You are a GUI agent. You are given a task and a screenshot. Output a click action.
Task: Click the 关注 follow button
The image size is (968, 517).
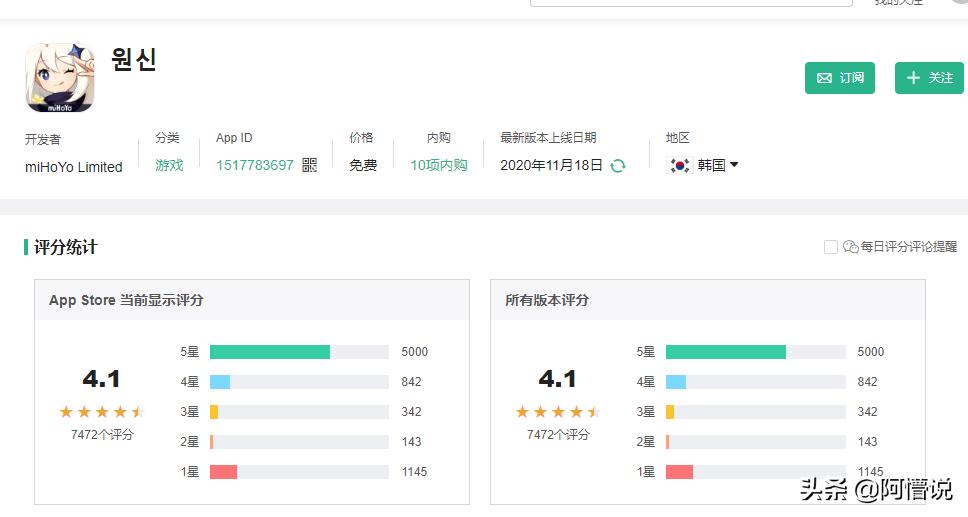[929, 78]
